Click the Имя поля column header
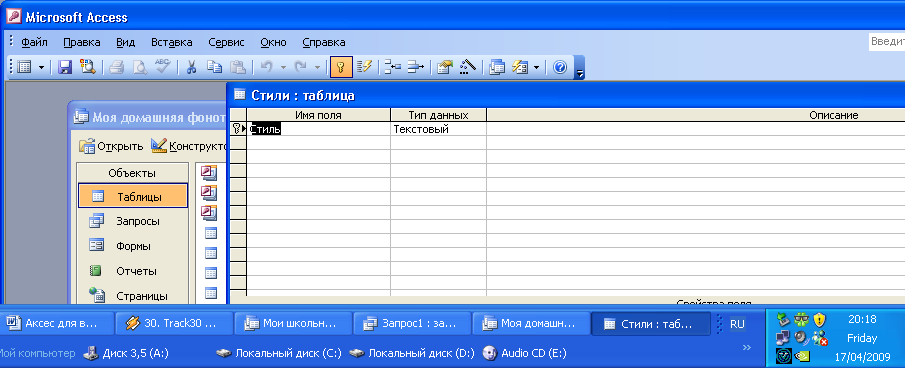 [319, 115]
